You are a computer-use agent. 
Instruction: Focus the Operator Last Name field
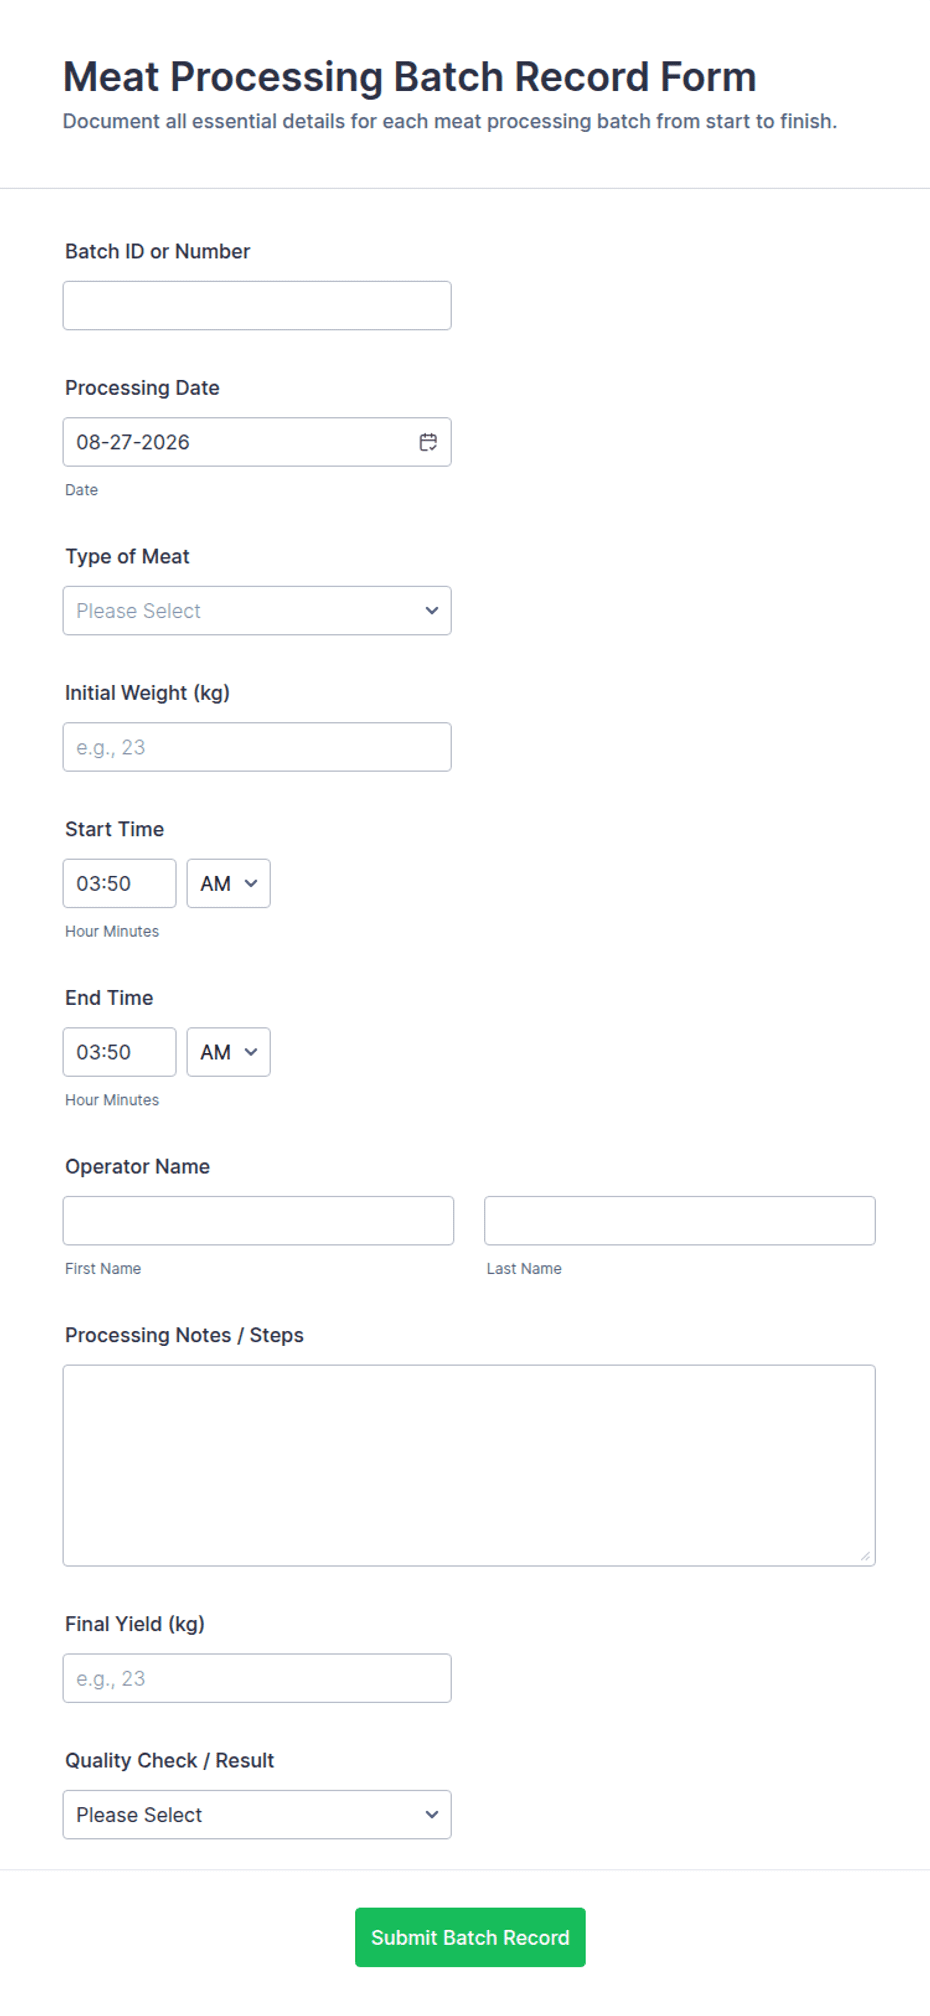[x=680, y=1221]
